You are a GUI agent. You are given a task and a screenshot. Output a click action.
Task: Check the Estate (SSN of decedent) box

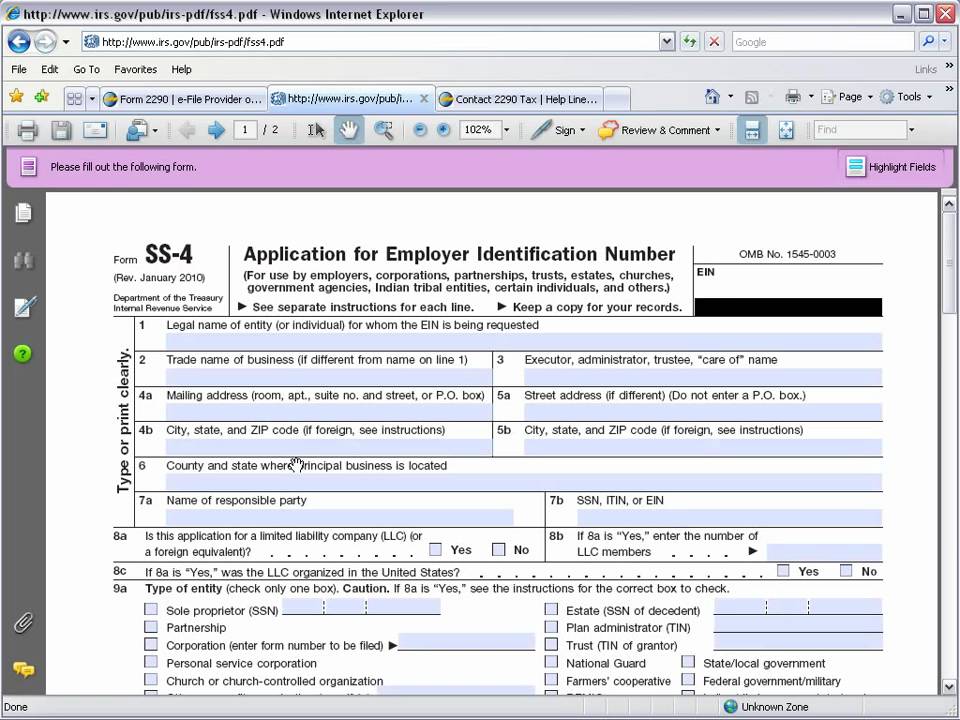coord(552,609)
